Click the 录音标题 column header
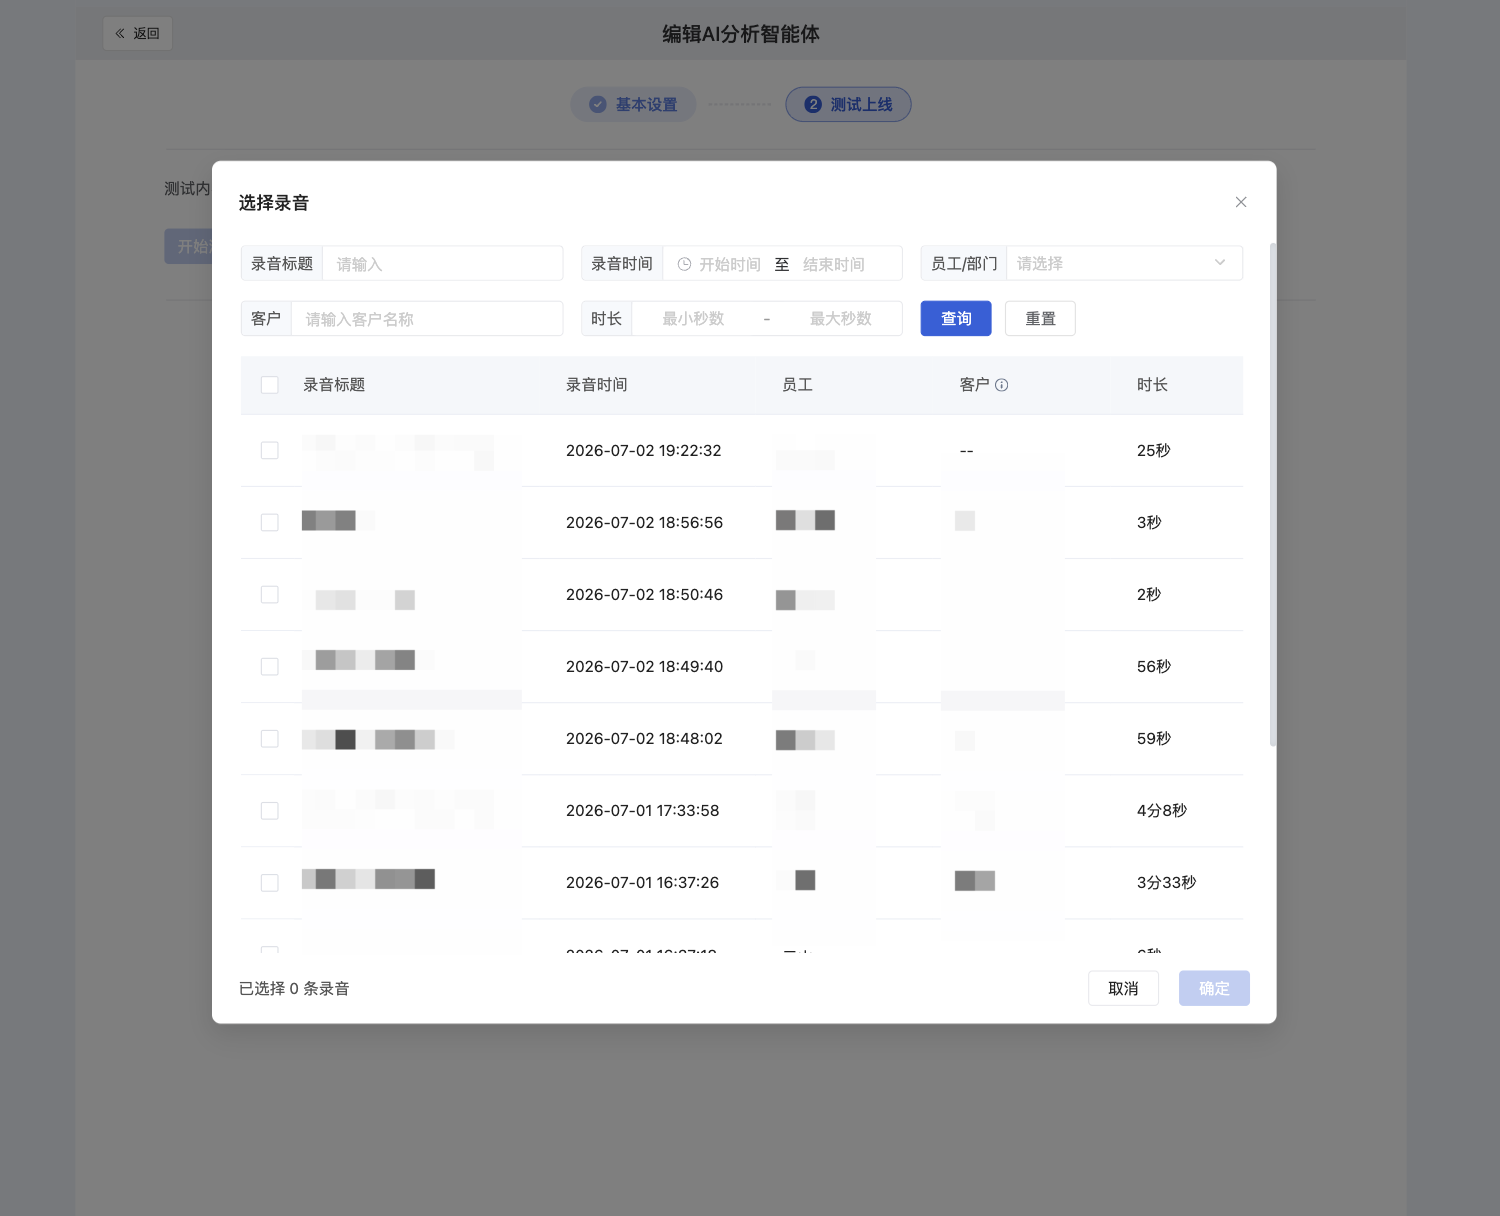1500x1216 pixels. point(334,385)
